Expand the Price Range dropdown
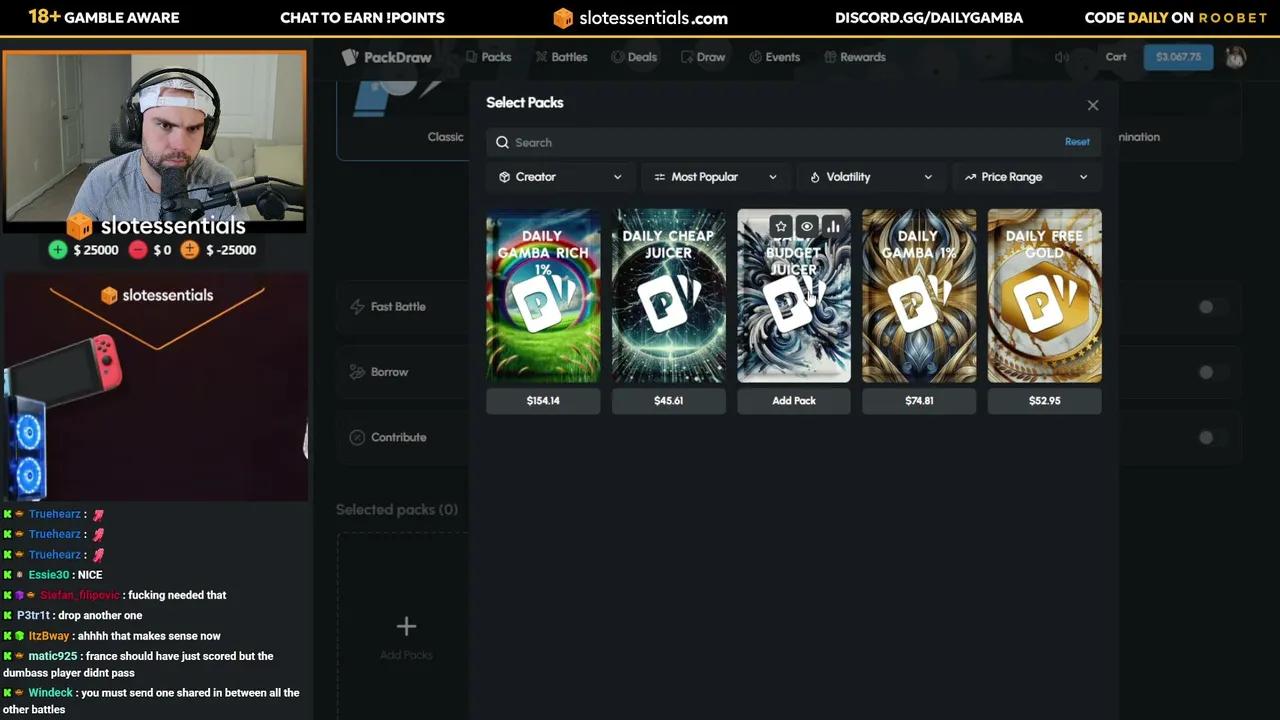 [1027, 177]
